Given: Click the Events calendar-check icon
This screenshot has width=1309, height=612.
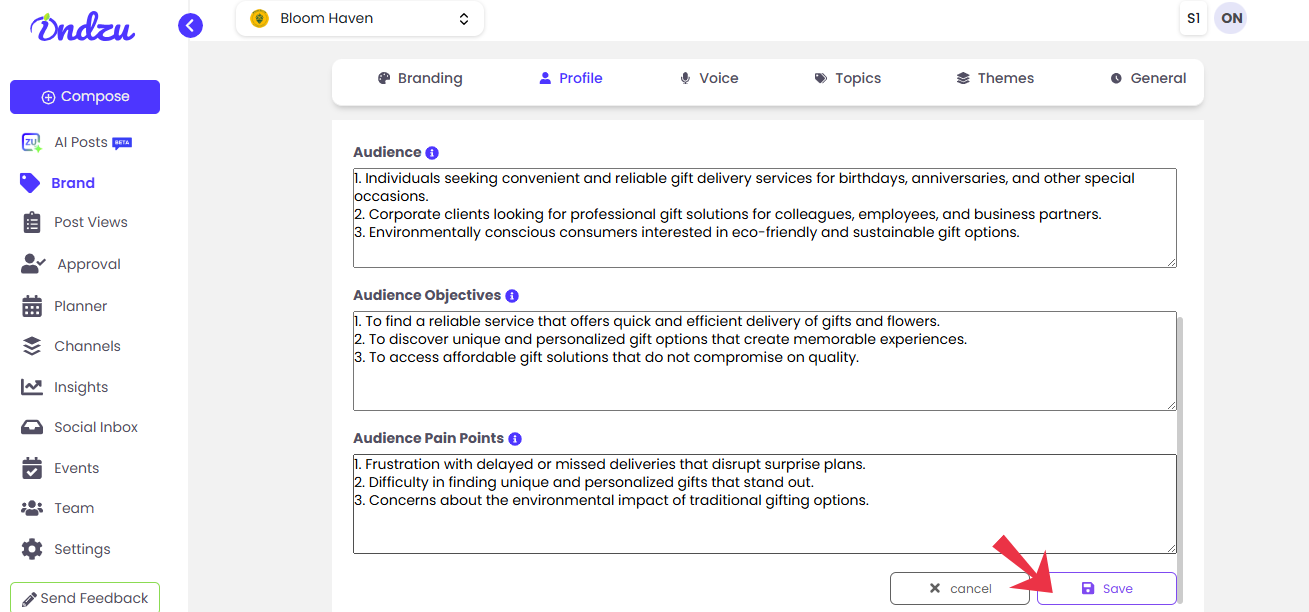Looking at the screenshot, I should pyautogui.click(x=32, y=468).
